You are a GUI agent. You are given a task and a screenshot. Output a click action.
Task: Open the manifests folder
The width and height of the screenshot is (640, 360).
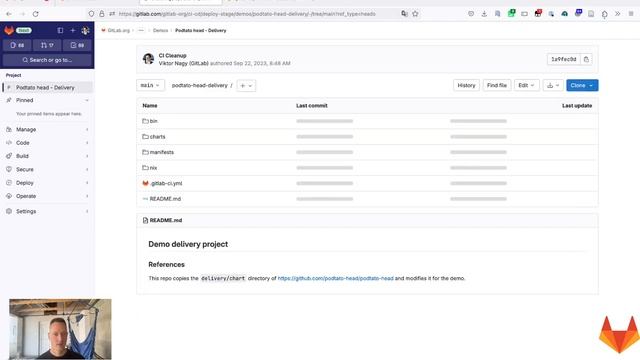[162, 152]
